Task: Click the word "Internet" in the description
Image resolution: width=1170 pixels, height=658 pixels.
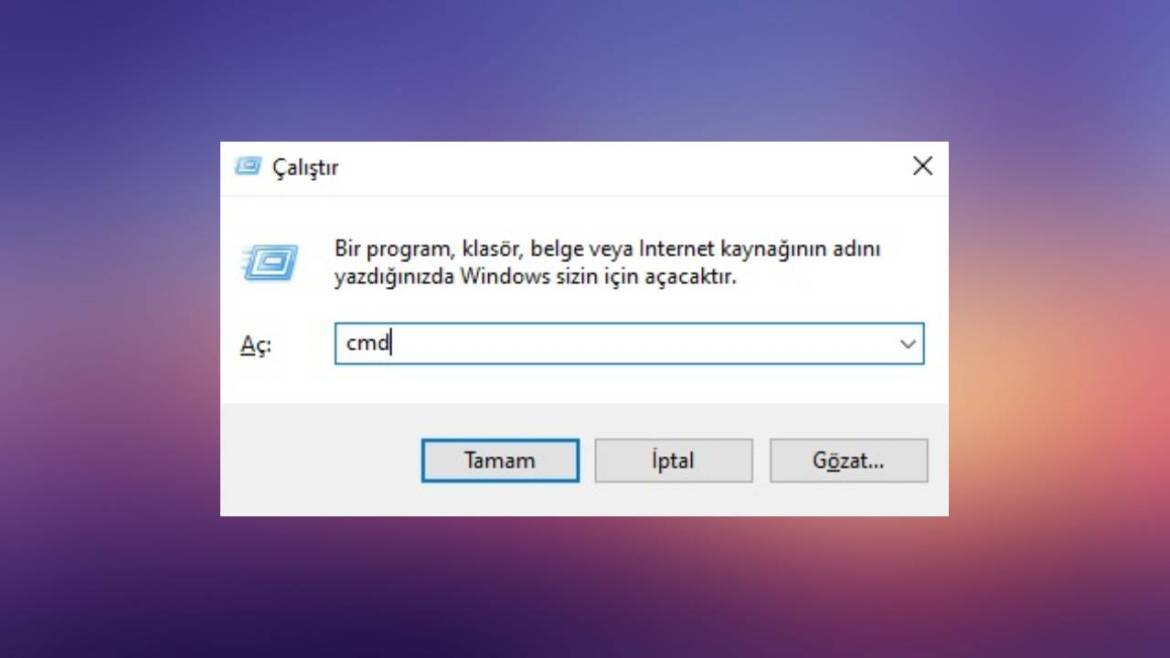Action: point(677,248)
